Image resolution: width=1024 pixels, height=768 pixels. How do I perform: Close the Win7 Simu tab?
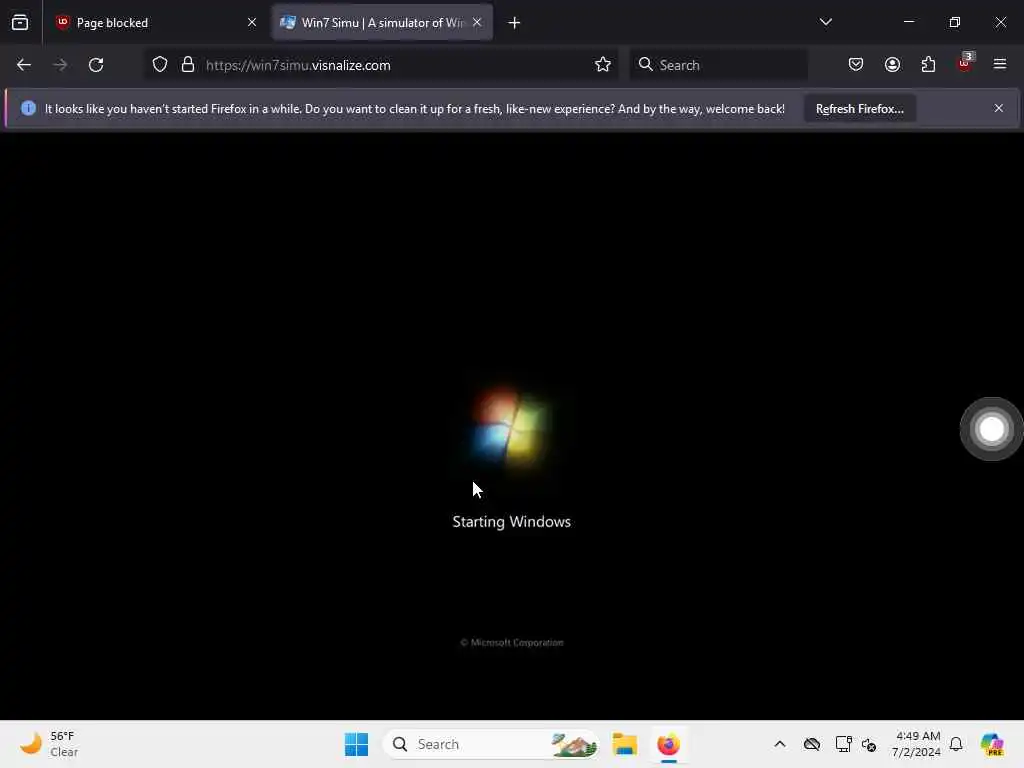click(x=477, y=22)
